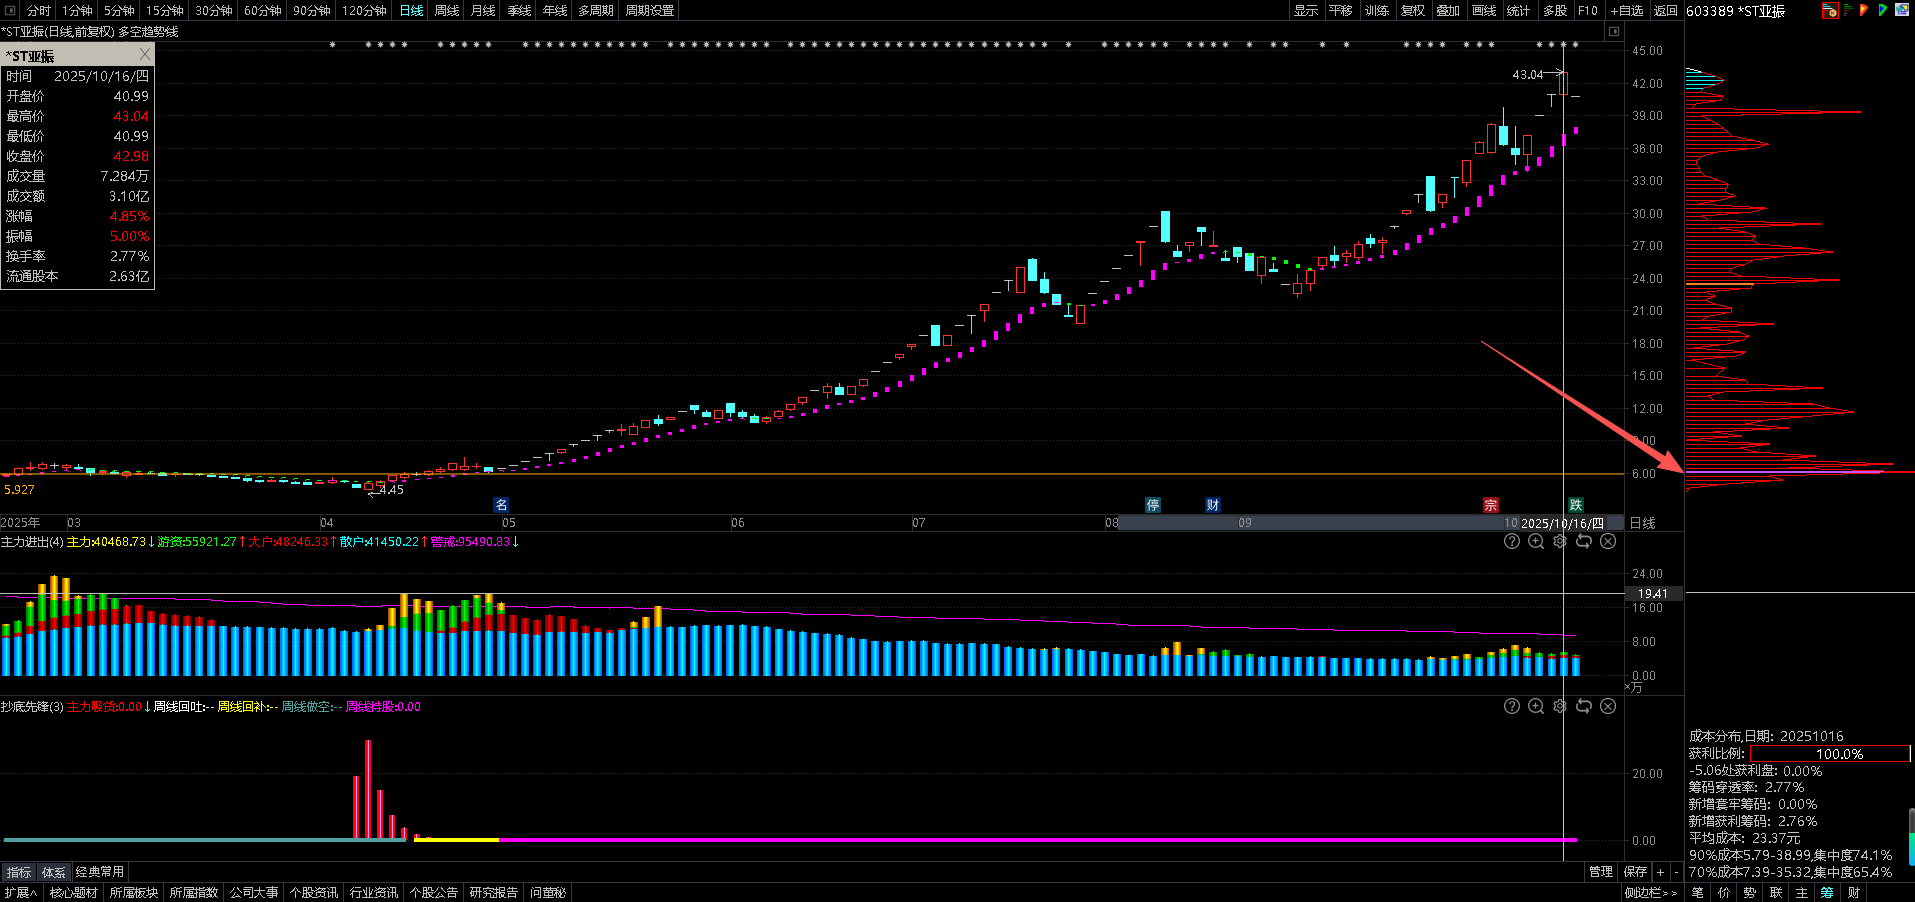Select the 指标 tab at bottom left
Image resolution: width=1915 pixels, height=902 pixels.
pyautogui.click(x=19, y=872)
